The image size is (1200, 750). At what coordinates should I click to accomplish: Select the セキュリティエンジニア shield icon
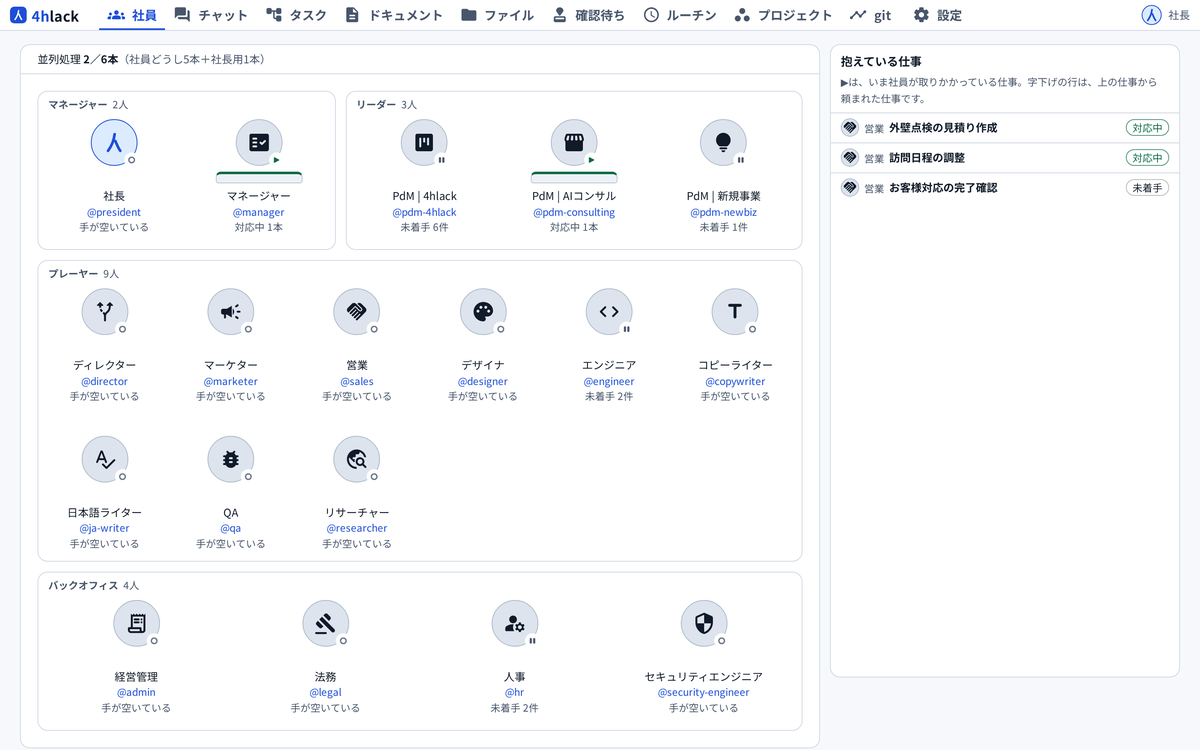pyautogui.click(x=704, y=624)
